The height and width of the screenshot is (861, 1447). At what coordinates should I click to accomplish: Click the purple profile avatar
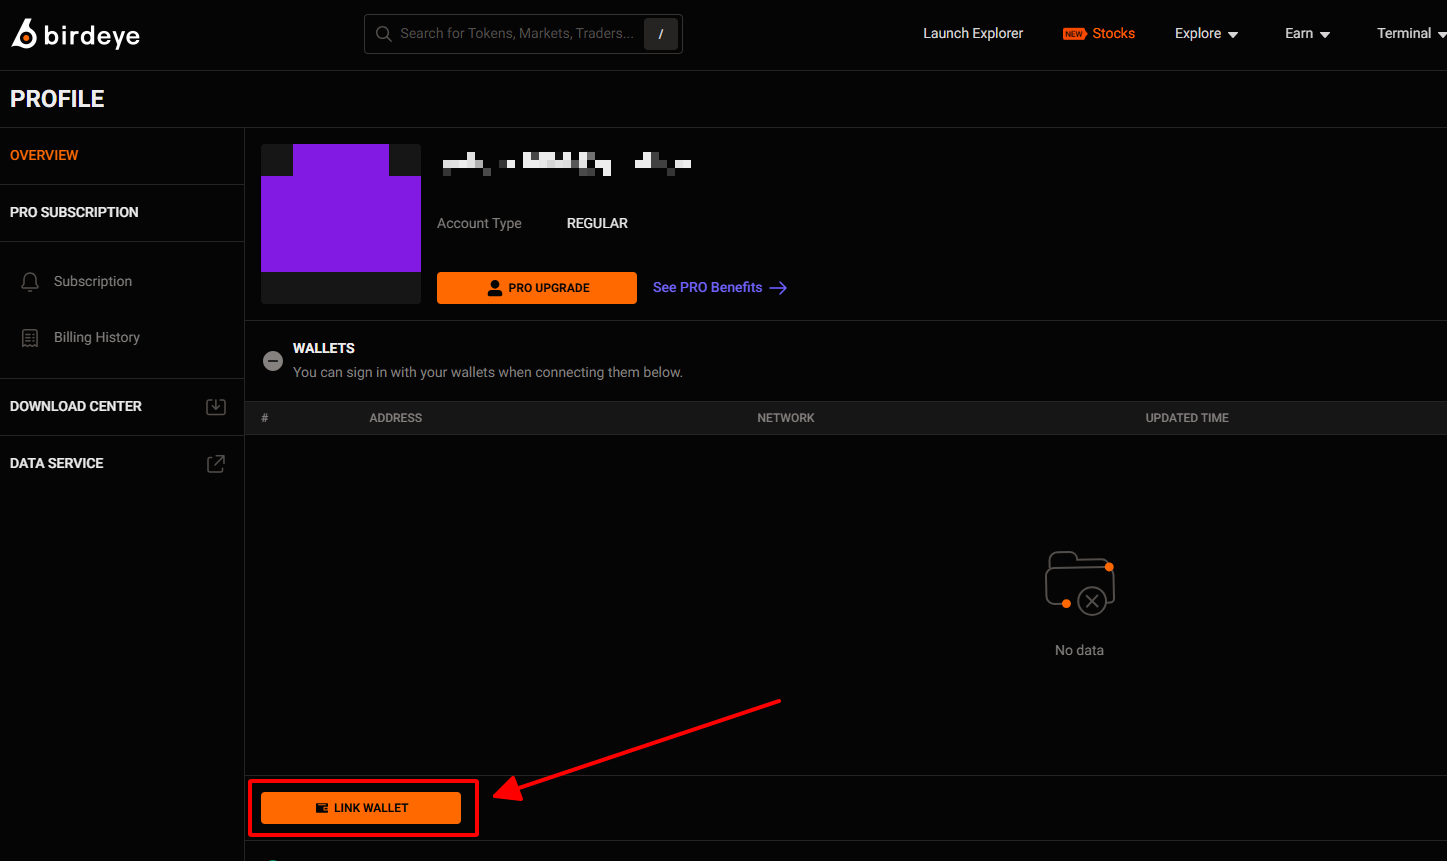tap(341, 224)
